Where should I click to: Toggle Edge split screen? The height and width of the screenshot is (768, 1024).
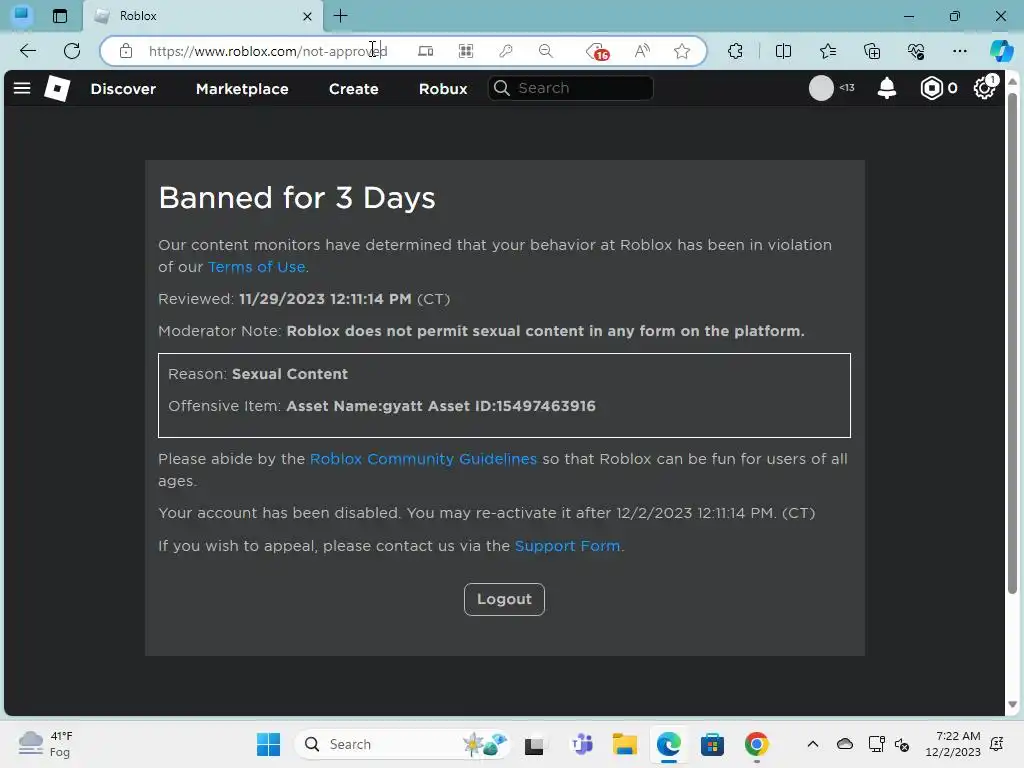tap(783, 51)
